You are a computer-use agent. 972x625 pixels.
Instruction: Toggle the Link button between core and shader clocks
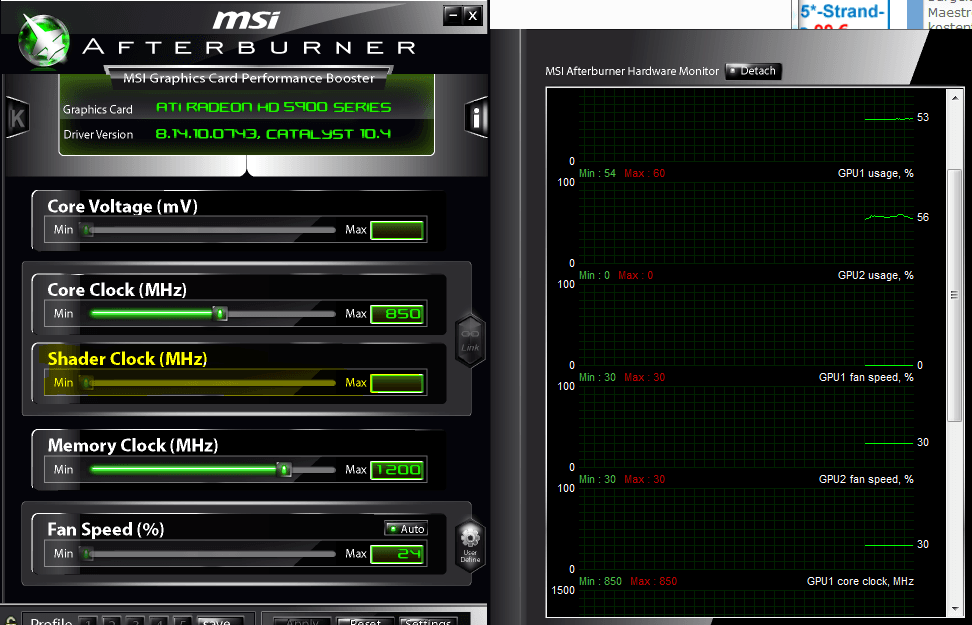(x=470, y=341)
